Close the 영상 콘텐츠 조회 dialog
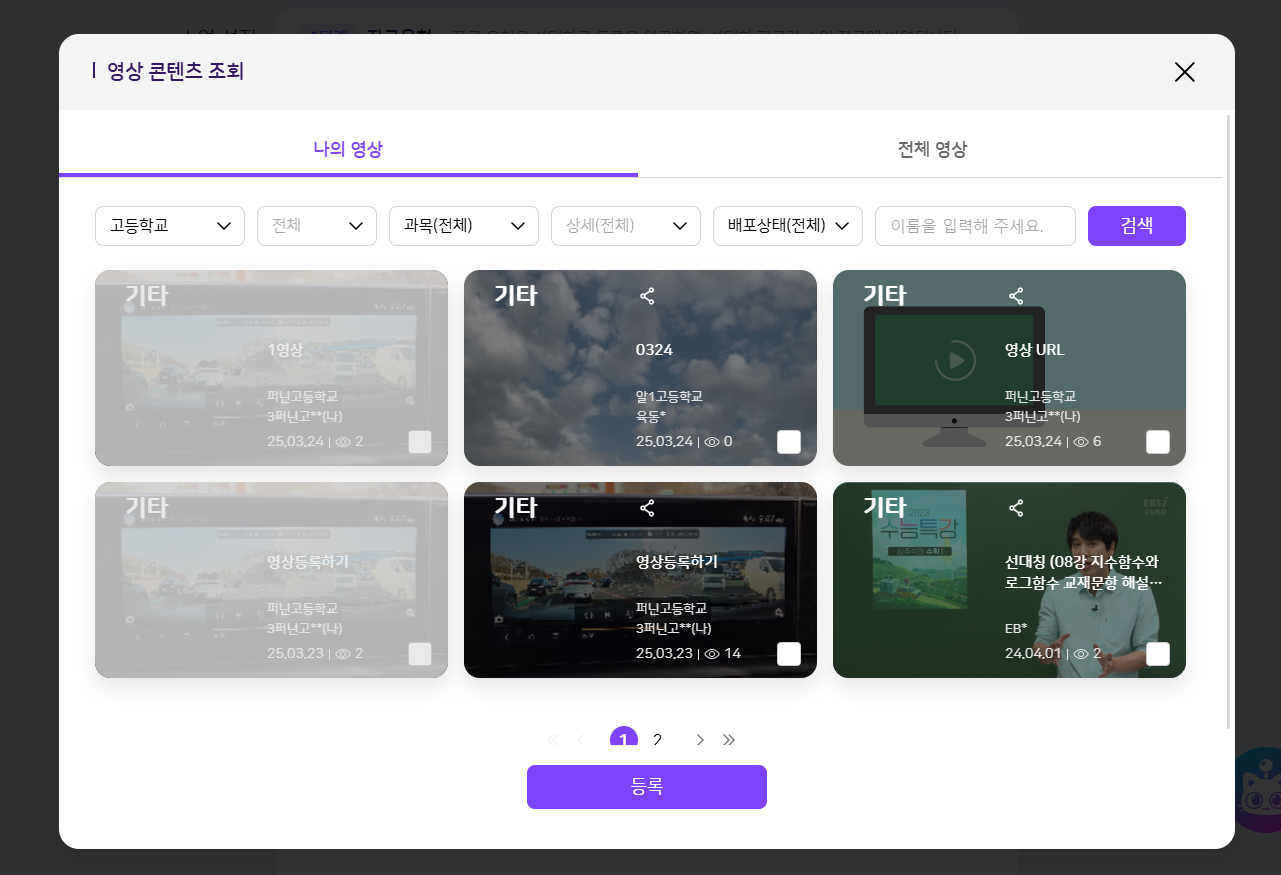Screen dimensions: 1281x875 (x=1184, y=72)
